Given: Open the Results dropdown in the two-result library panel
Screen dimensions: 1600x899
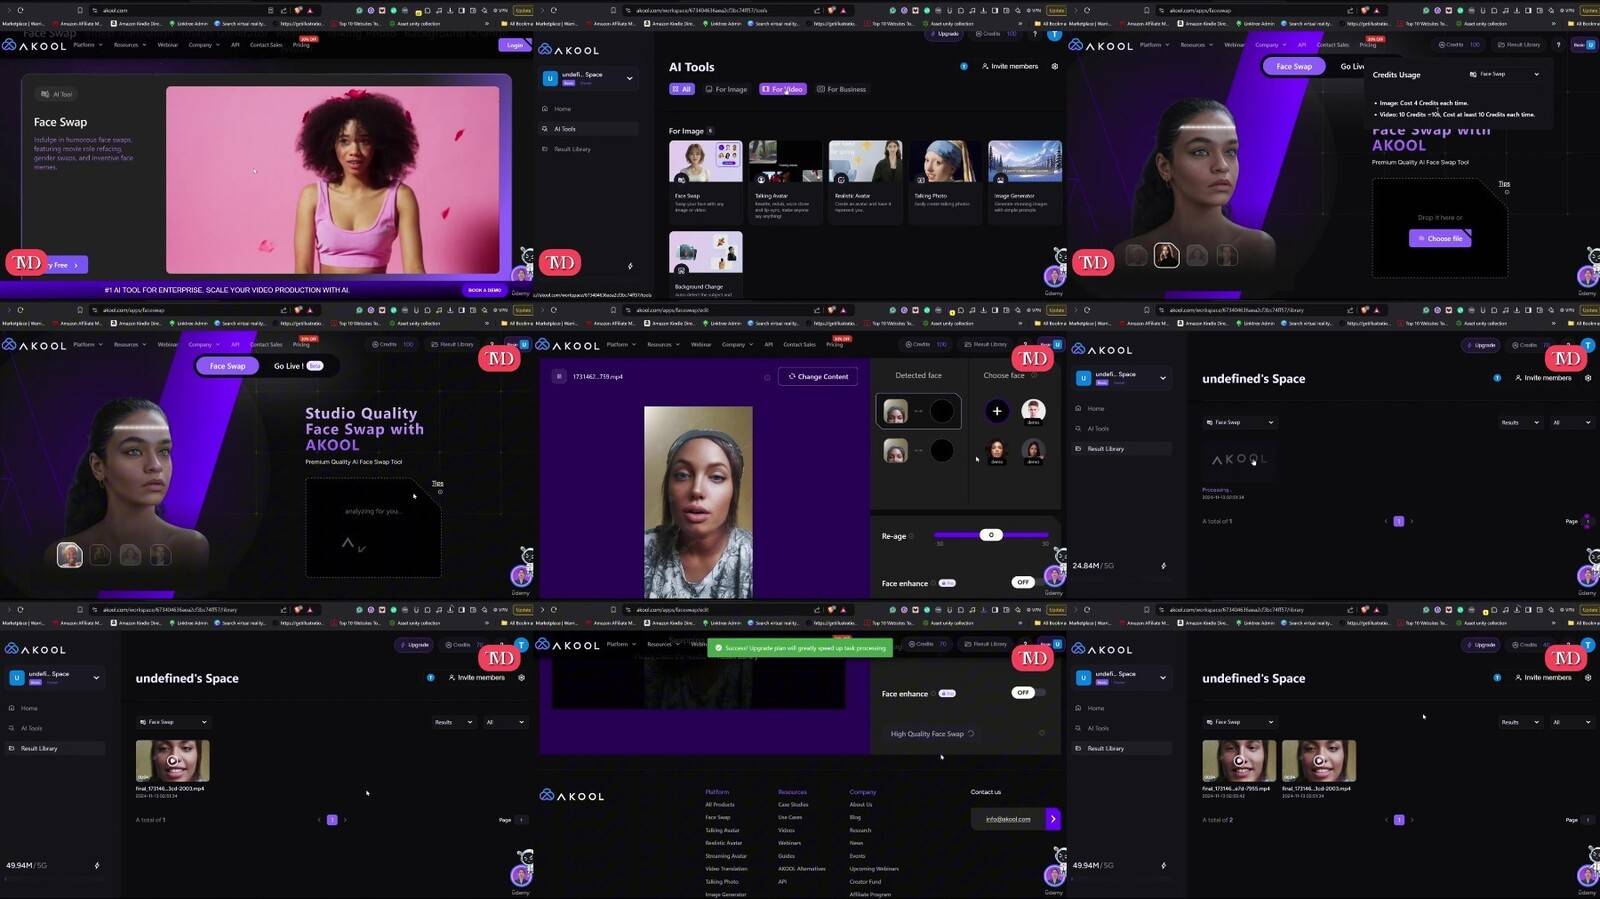Looking at the screenshot, I should [1519, 722].
